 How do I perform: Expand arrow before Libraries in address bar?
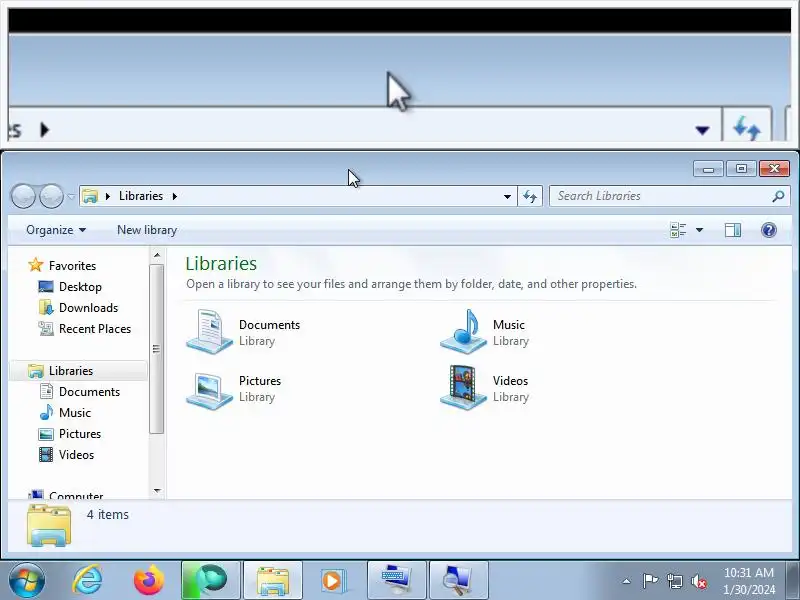(108, 196)
